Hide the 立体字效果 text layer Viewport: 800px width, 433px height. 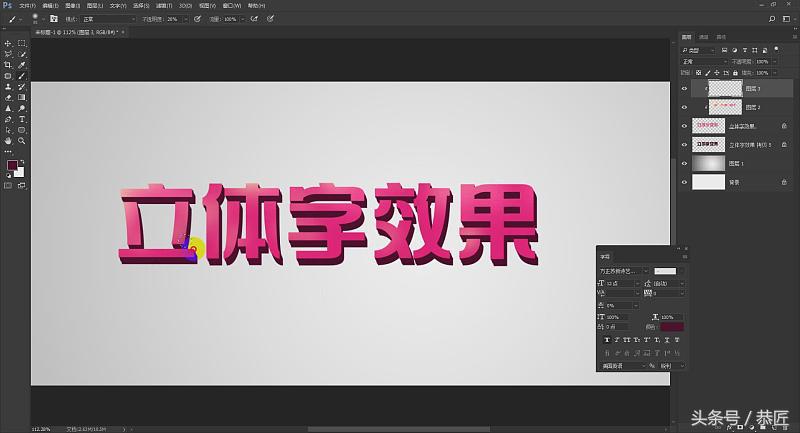click(x=685, y=126)
